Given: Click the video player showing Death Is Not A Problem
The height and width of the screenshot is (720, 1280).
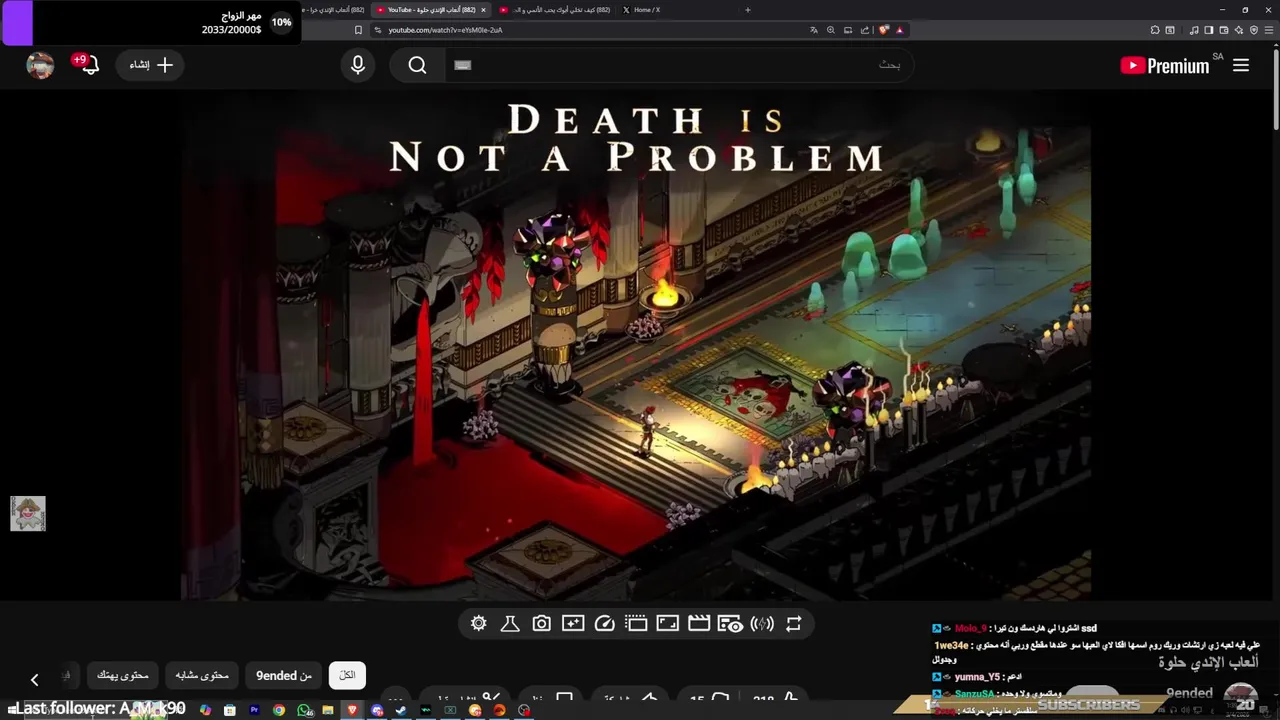Looking at the screenshot, I should tap(636, 346).
